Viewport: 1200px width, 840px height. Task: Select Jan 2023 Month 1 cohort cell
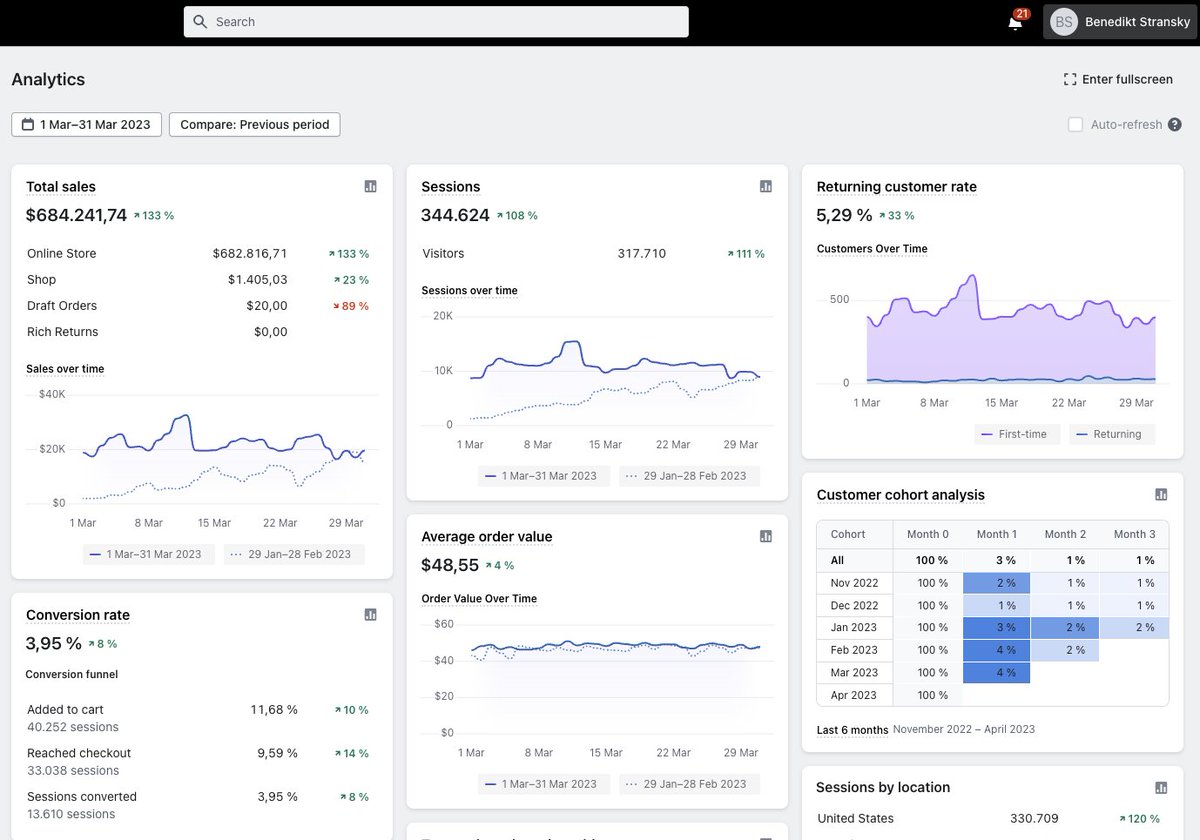996,628
